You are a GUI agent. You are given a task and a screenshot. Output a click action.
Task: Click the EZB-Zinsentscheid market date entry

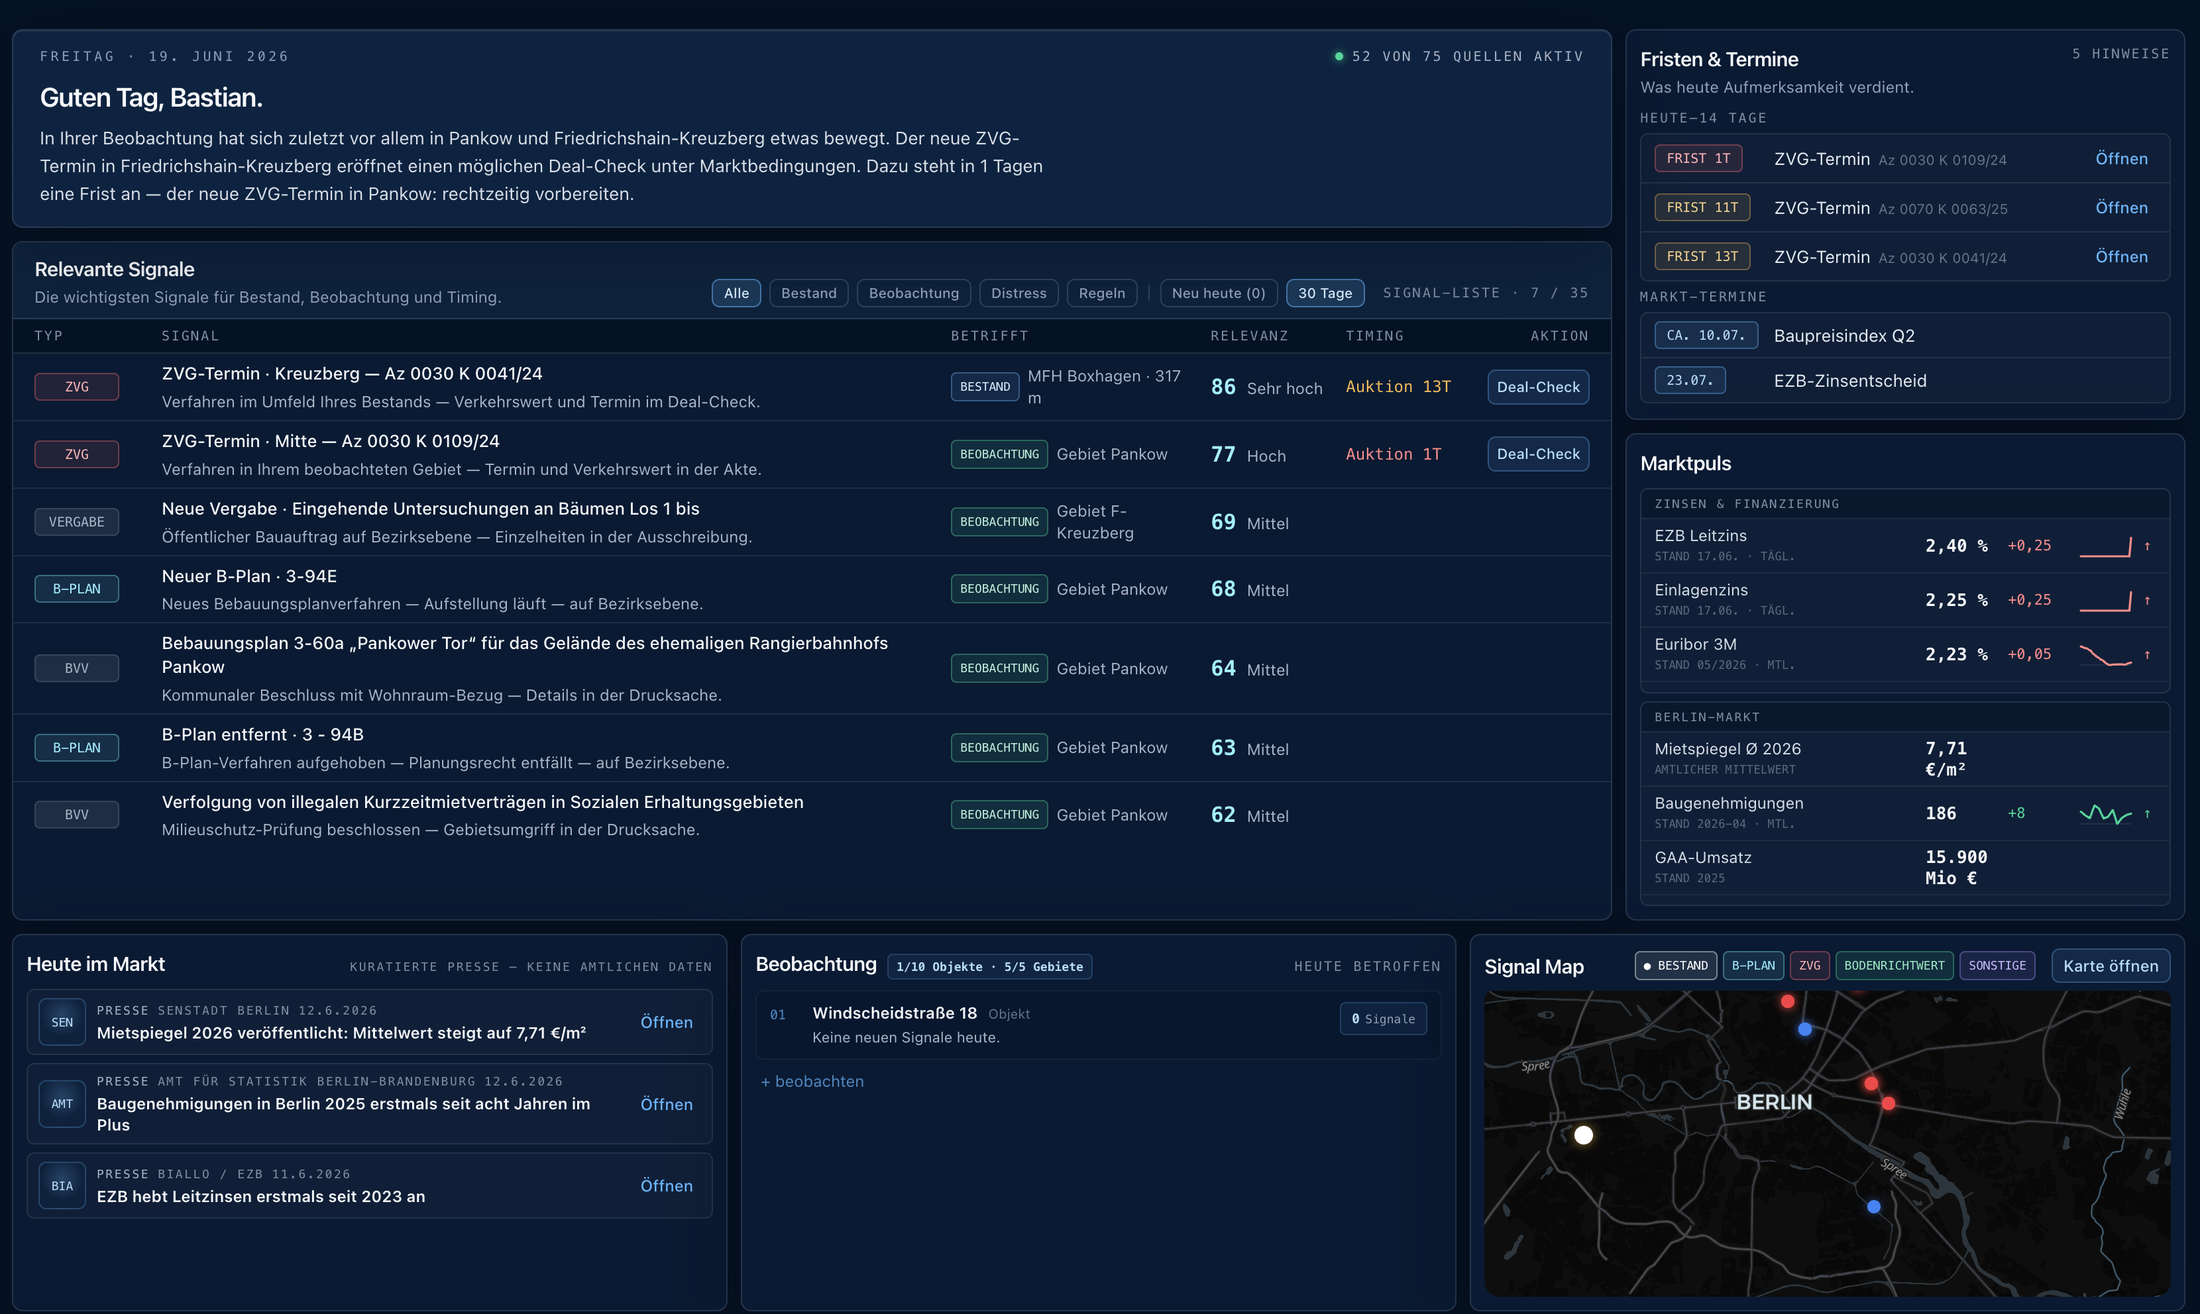1905,380
